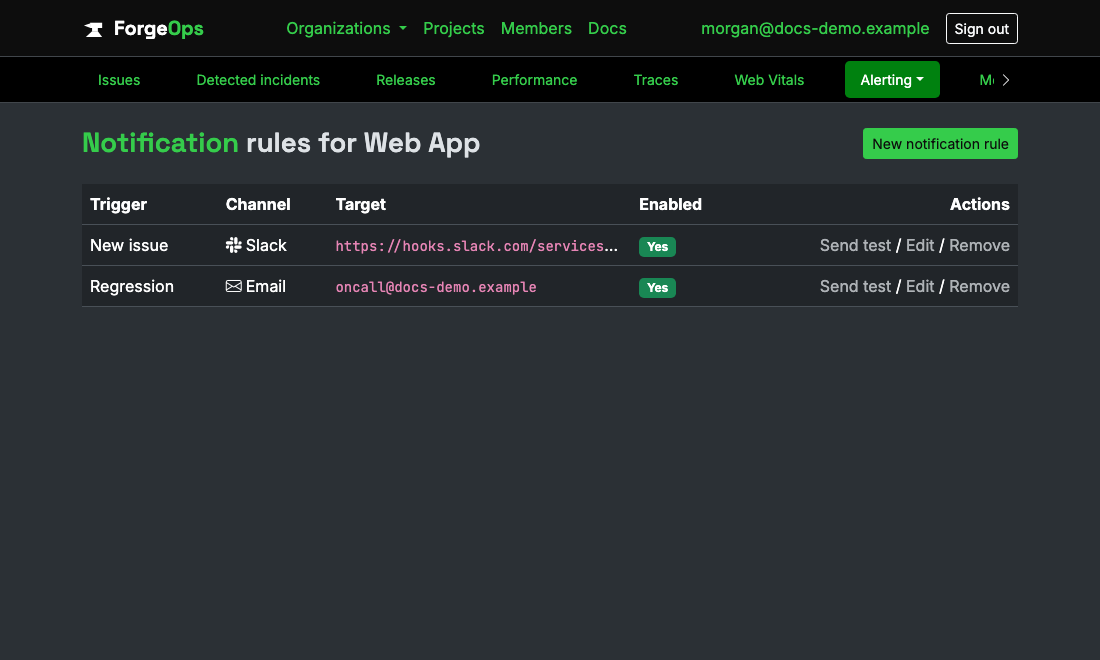Edit the Regression Email rule

tap(920, 286)
